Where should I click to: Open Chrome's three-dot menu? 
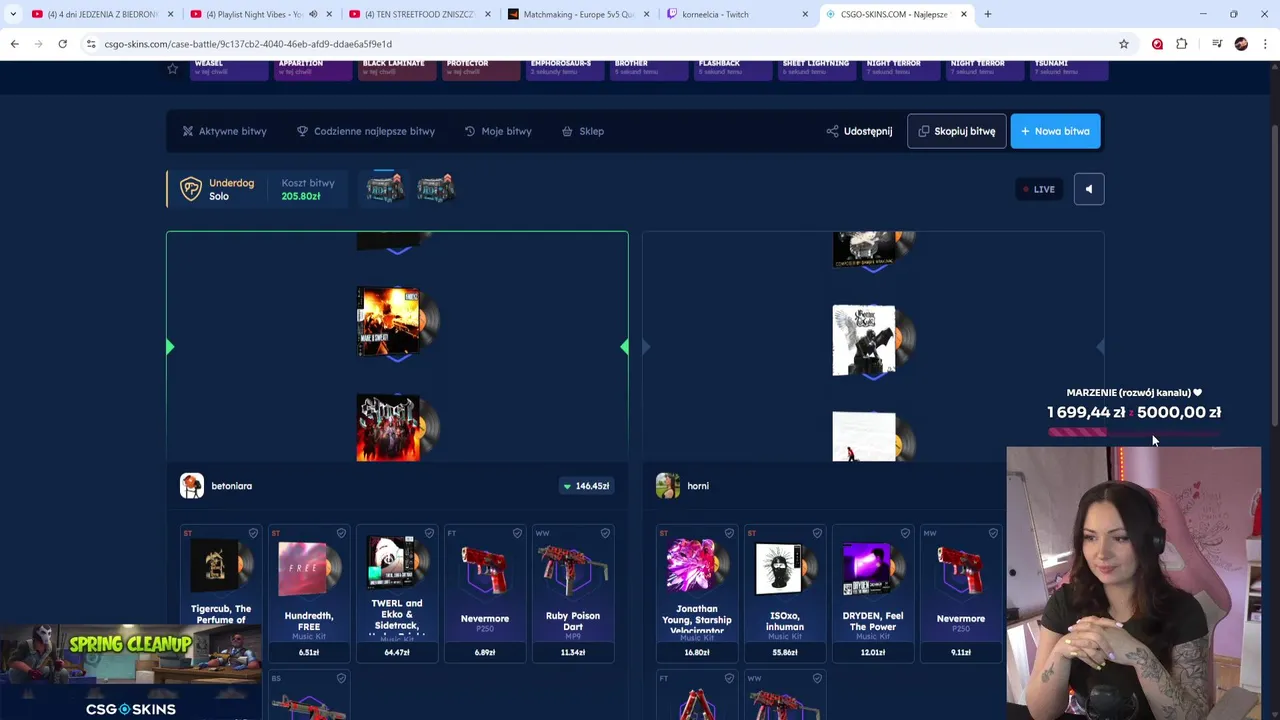tap(1266, 44)
